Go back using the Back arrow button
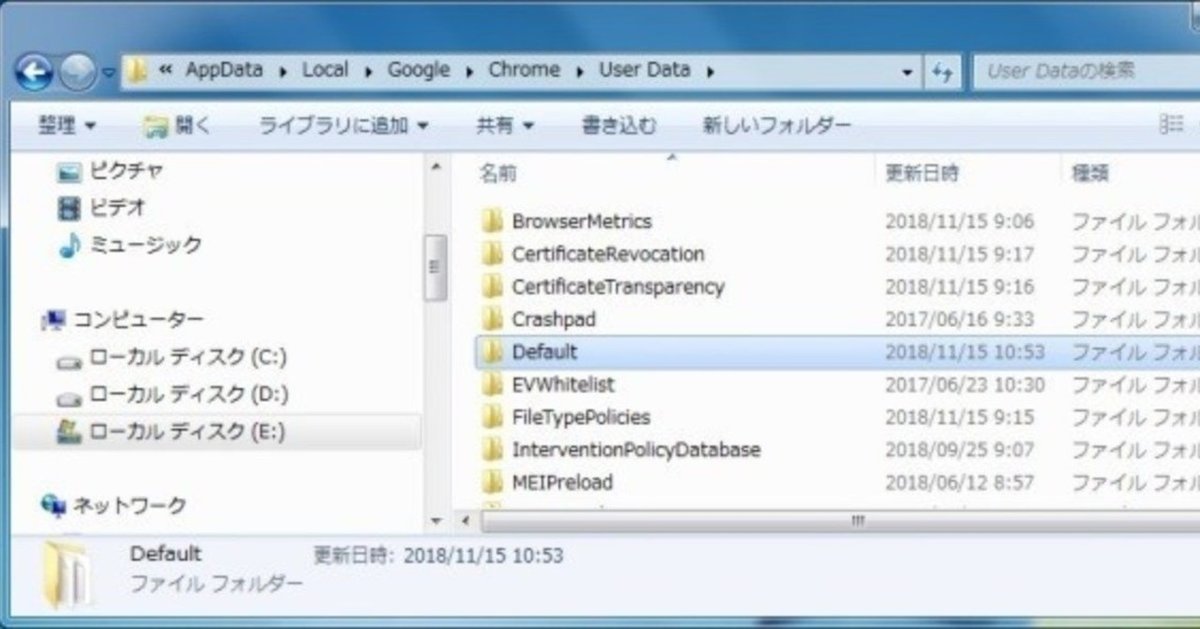Viewport: 1200px width, 629px height. coord(36,71)
